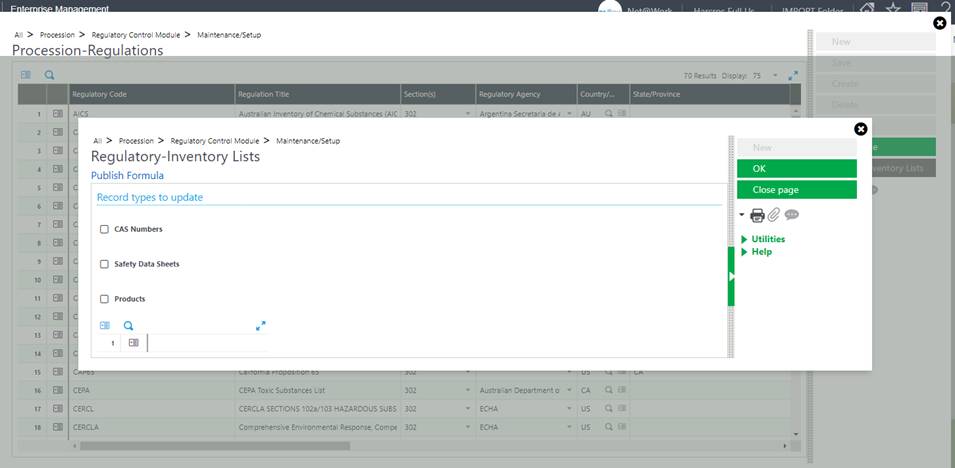The image size is (955, 468).
Task: Select Regulatory Control Module breadcrumb in dialog
Action: click(x=214, y=141)
